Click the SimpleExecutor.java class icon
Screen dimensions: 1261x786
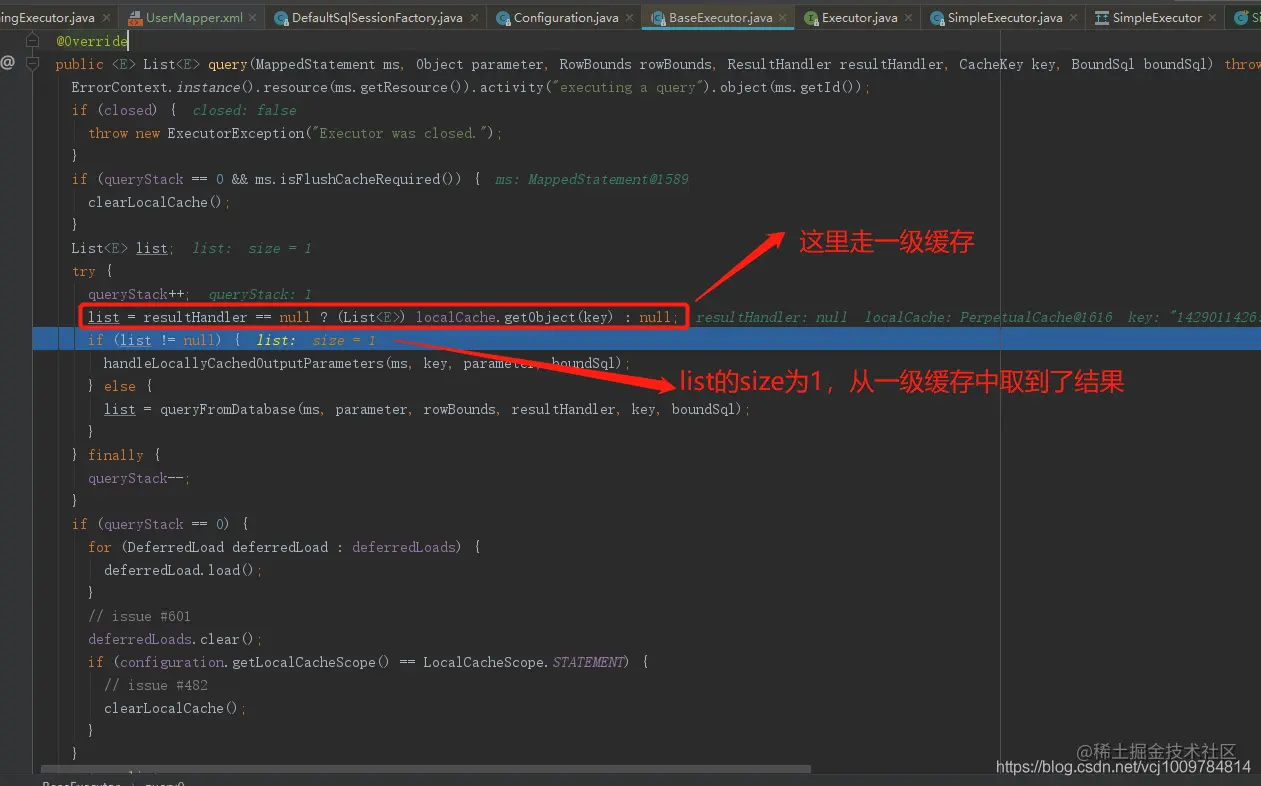[x=937, y=18]
